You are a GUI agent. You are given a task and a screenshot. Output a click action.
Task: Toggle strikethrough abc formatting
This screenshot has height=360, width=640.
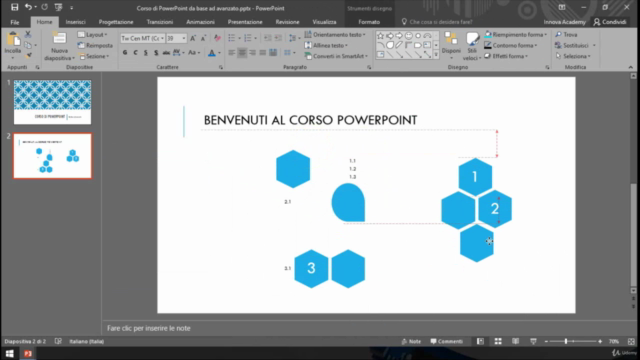(166, 53)
